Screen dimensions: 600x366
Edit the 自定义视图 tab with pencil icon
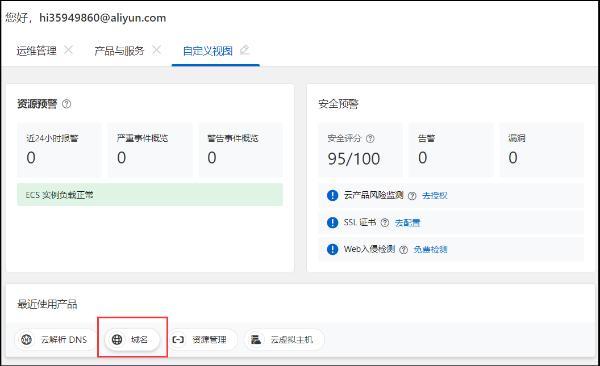pos(245,50)
